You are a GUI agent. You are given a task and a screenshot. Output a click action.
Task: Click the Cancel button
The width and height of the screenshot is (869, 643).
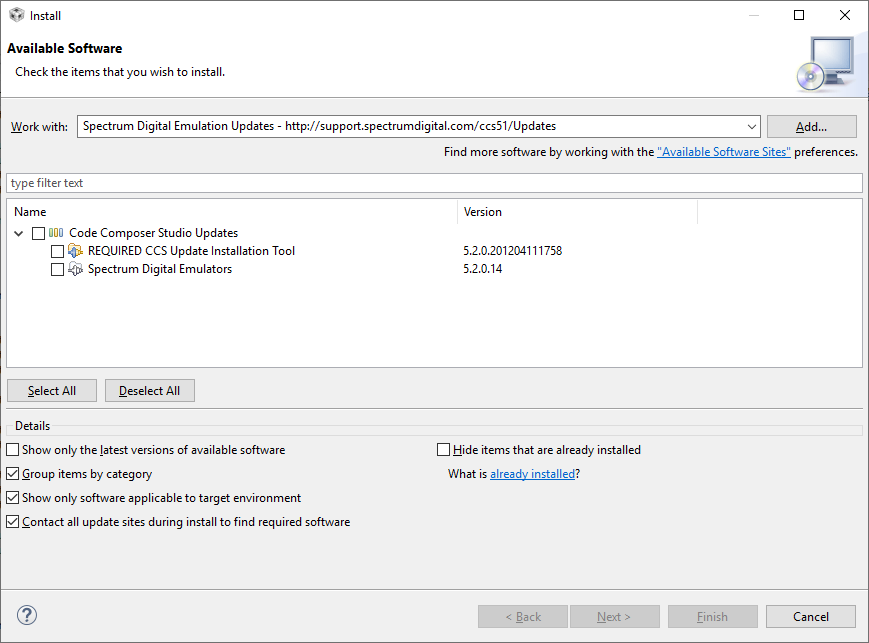(x=811, y=616)
